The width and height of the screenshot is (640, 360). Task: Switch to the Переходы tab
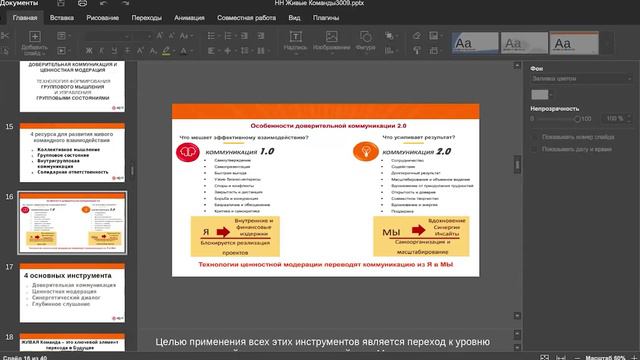pyautogui.click(x=147, y=18)
